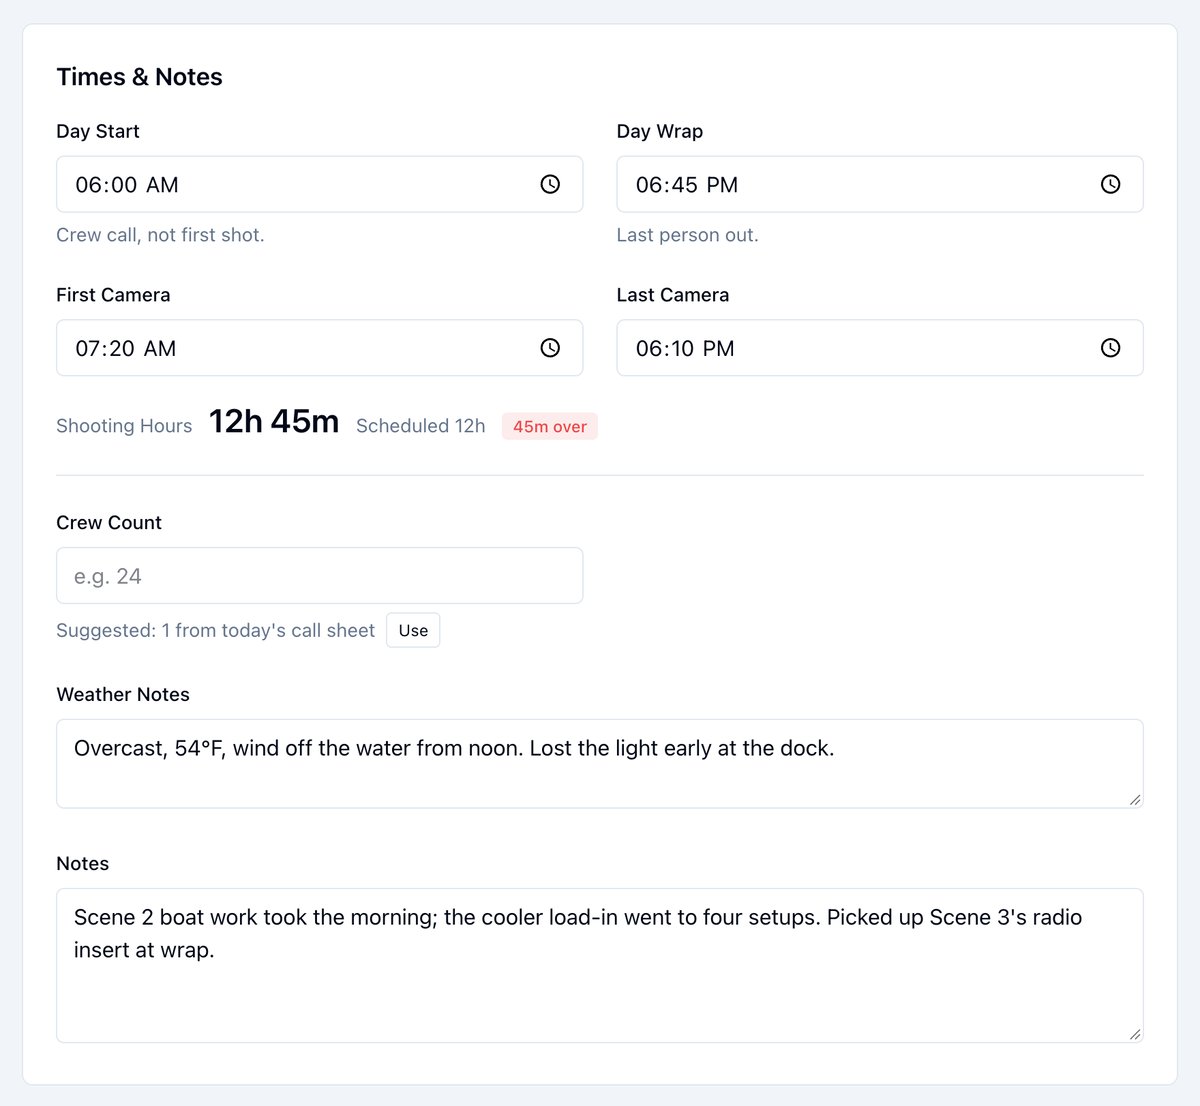Select the PM period in Day Wrap

[722, 185]
